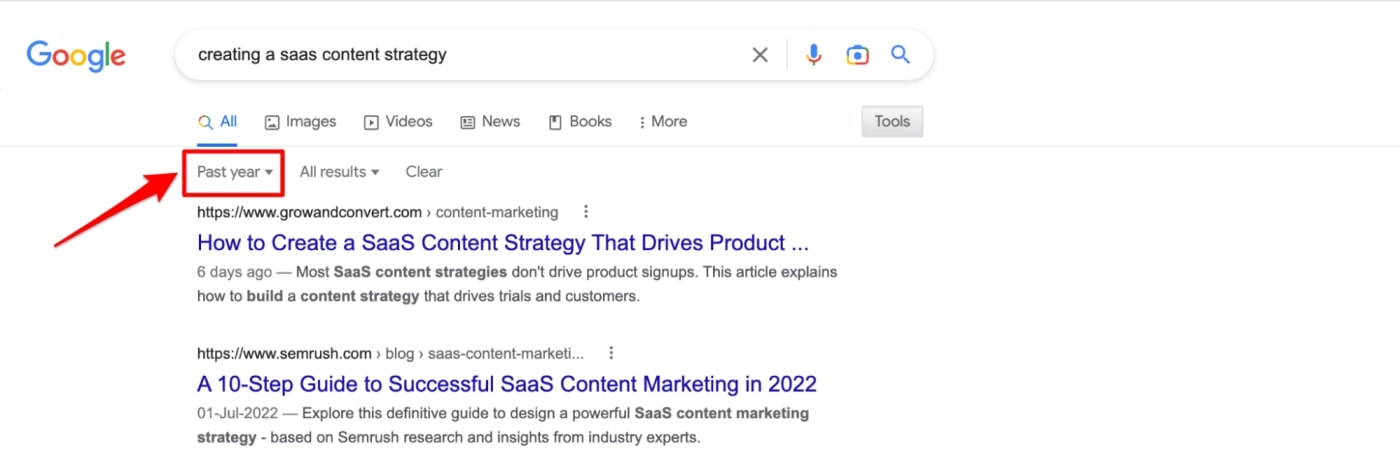Open image search with the camera icon
The width and height of the screenshot is (1400, 467).
click(x=857, y=55)
